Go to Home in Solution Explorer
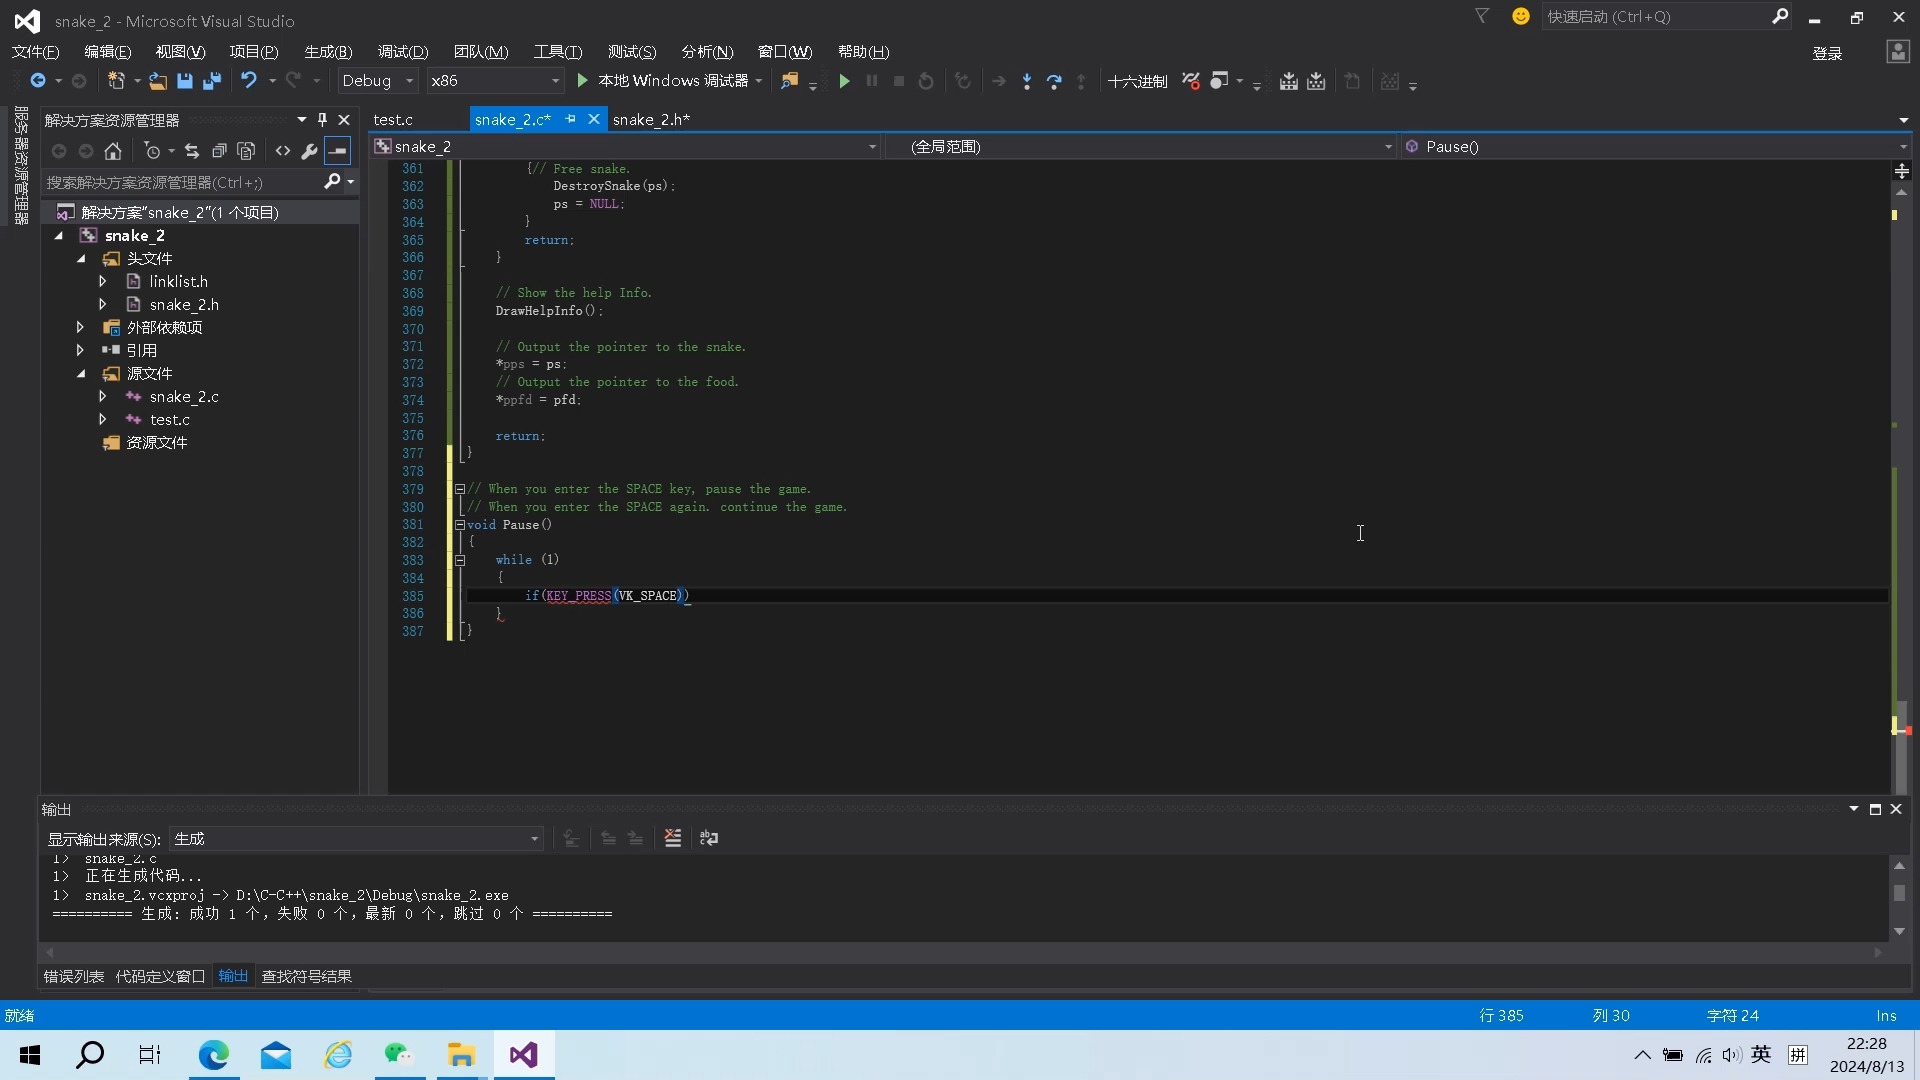Screen dimensions: 1920x1080 (x=113, y=151)
